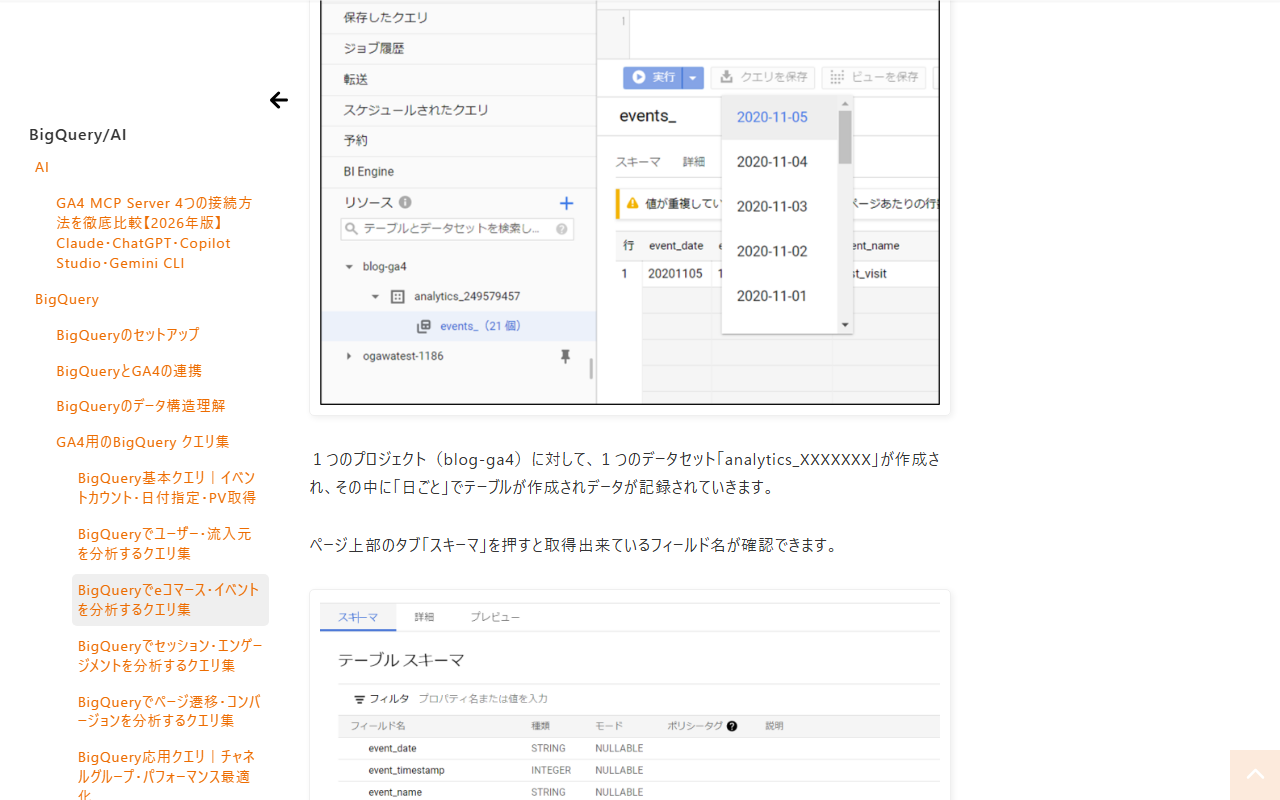
Task: Open the BigQueryのデータ構造理解 link
Action: [x=141, y=406]
